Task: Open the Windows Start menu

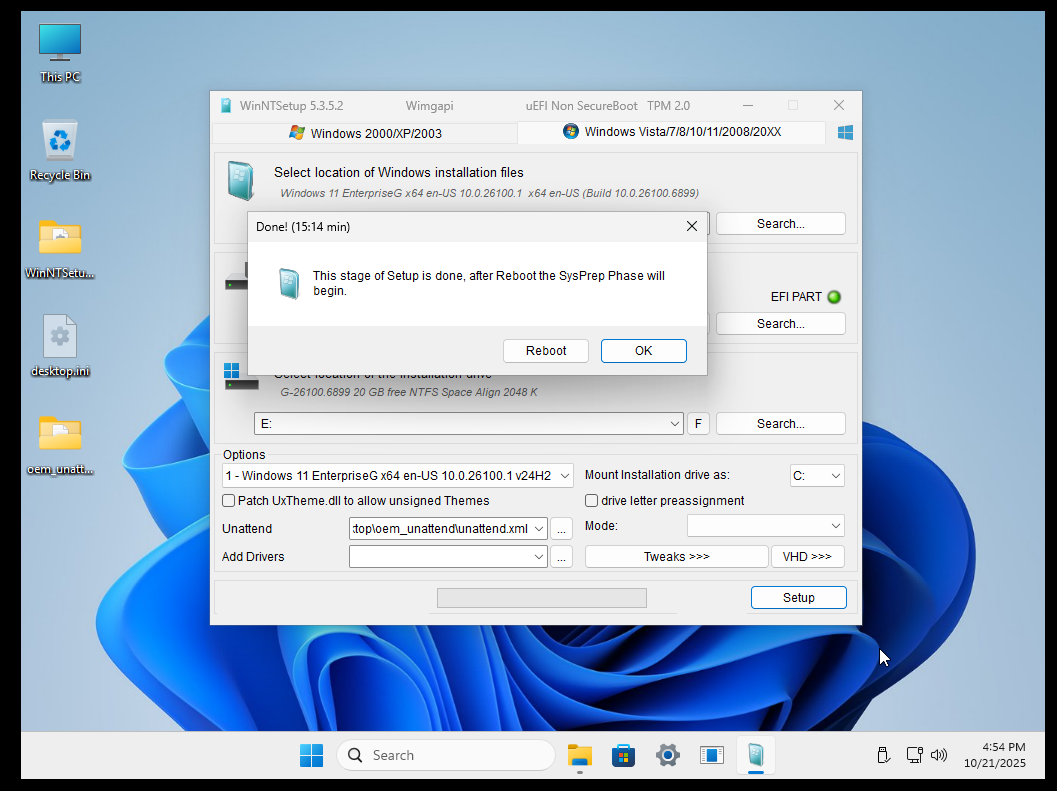Action: click(x=311, y=755)
